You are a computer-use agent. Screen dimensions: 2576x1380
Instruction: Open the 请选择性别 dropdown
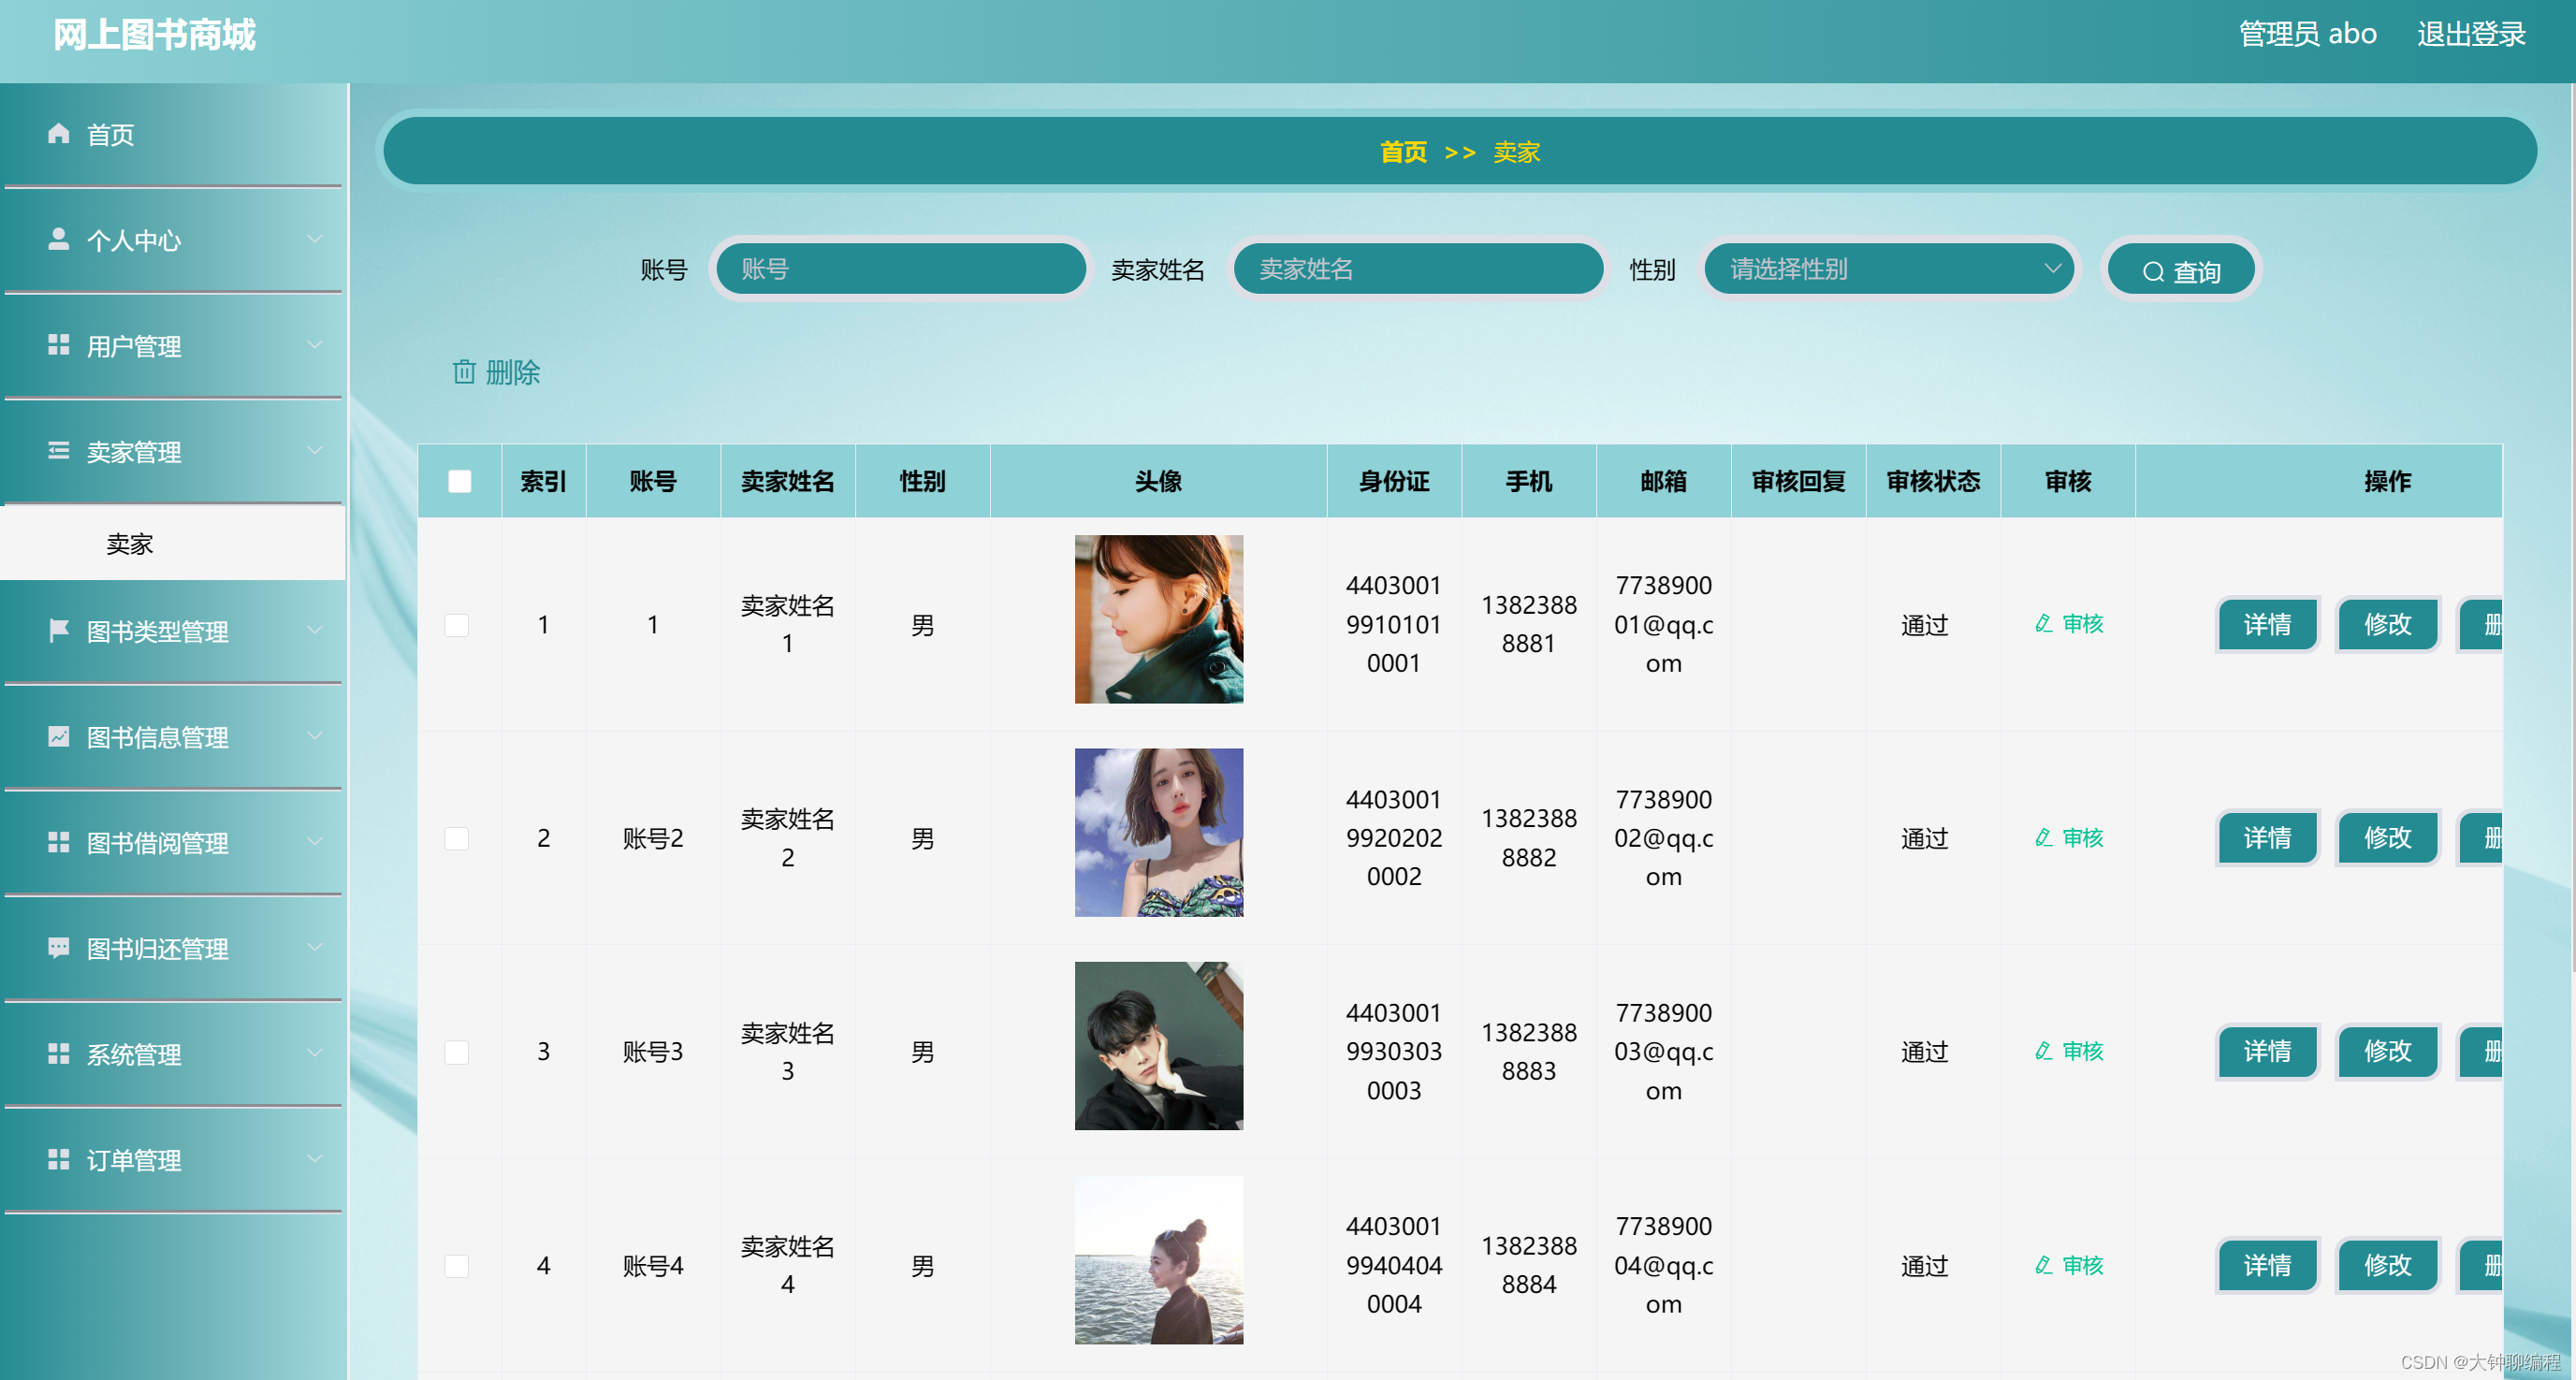point(1889,269)
